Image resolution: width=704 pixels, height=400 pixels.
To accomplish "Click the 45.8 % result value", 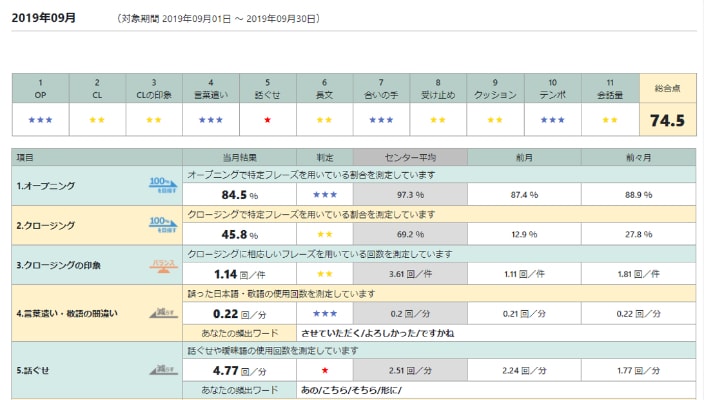I will [x=240, y=234].
